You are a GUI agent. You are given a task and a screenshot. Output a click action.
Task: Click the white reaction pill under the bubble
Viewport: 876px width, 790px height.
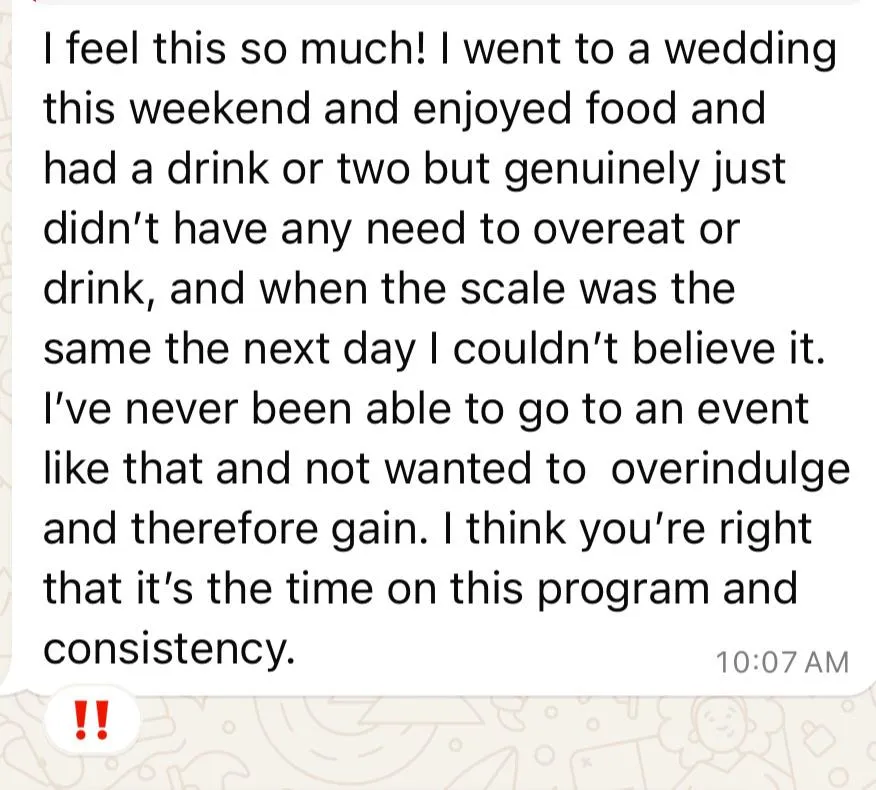92,720
